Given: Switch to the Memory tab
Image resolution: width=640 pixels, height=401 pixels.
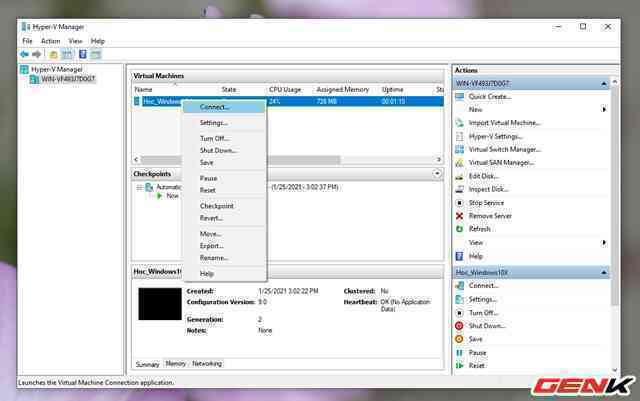Looking at the screenshot, I should click(x=176, y=363).
